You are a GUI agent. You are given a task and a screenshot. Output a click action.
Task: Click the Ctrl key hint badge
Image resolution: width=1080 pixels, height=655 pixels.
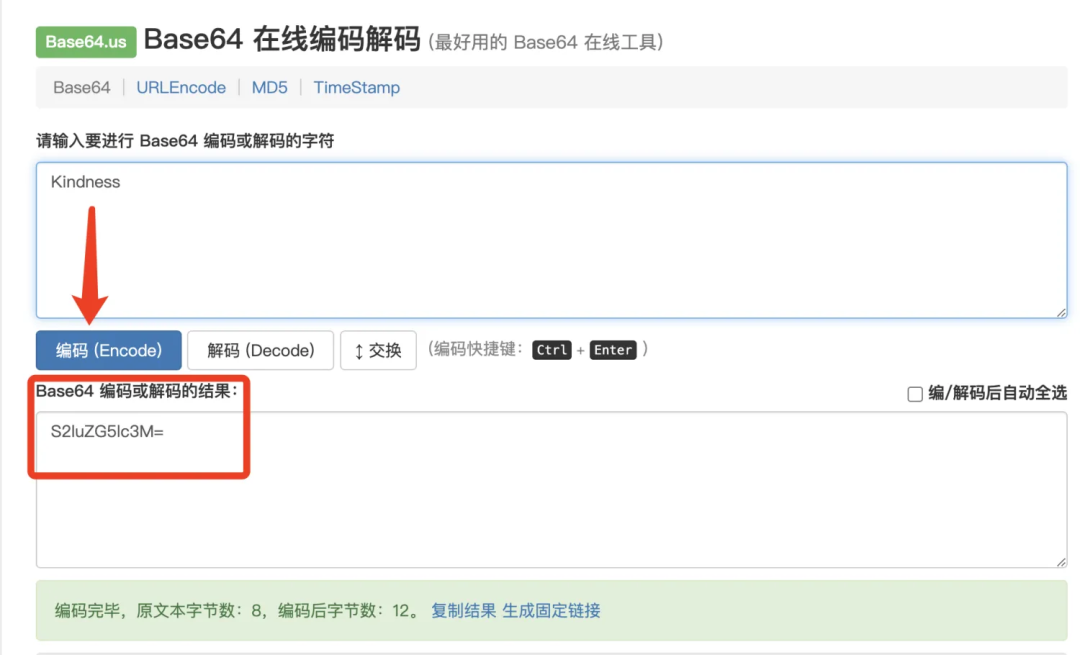pos(552,350)
